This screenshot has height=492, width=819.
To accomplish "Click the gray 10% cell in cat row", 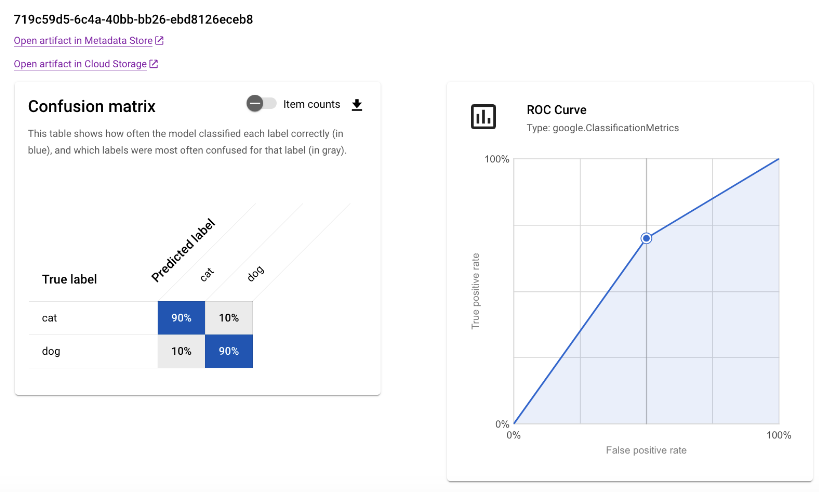I will 229,318.
